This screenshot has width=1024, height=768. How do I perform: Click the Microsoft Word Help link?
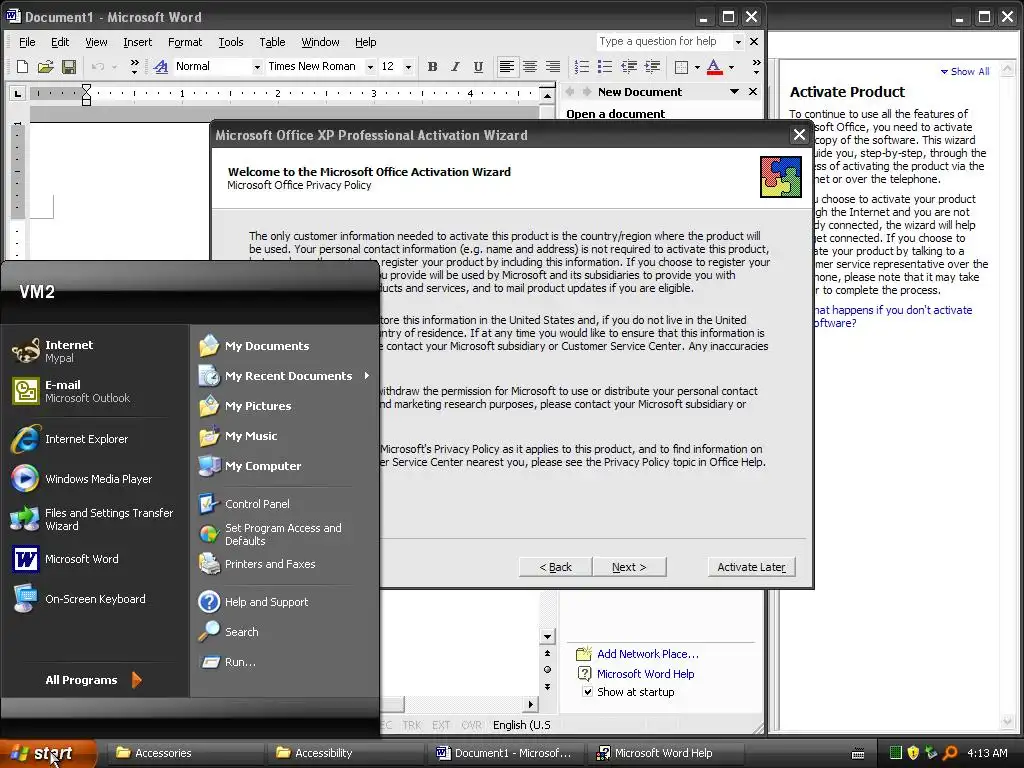[645, 674]
